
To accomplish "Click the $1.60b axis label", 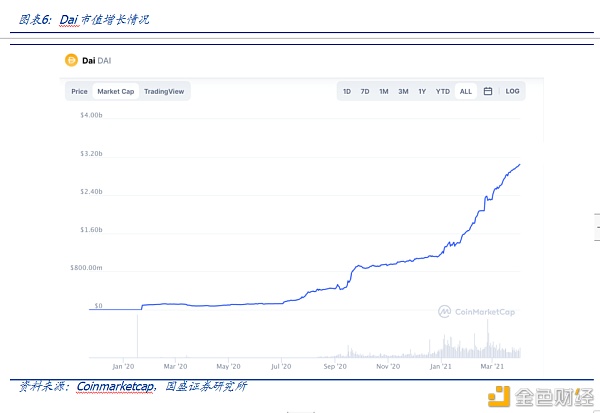I will click(x=91, y=230).
